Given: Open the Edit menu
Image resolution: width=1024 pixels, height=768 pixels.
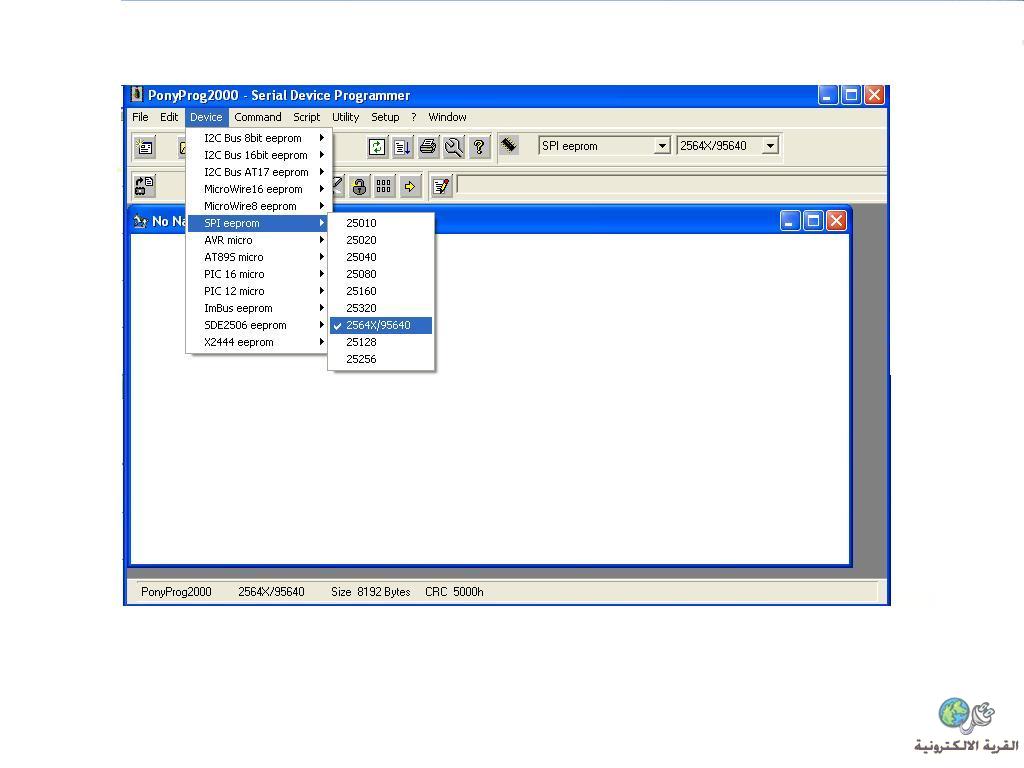Looking at the screenshot, I should [x=168, y=117].
